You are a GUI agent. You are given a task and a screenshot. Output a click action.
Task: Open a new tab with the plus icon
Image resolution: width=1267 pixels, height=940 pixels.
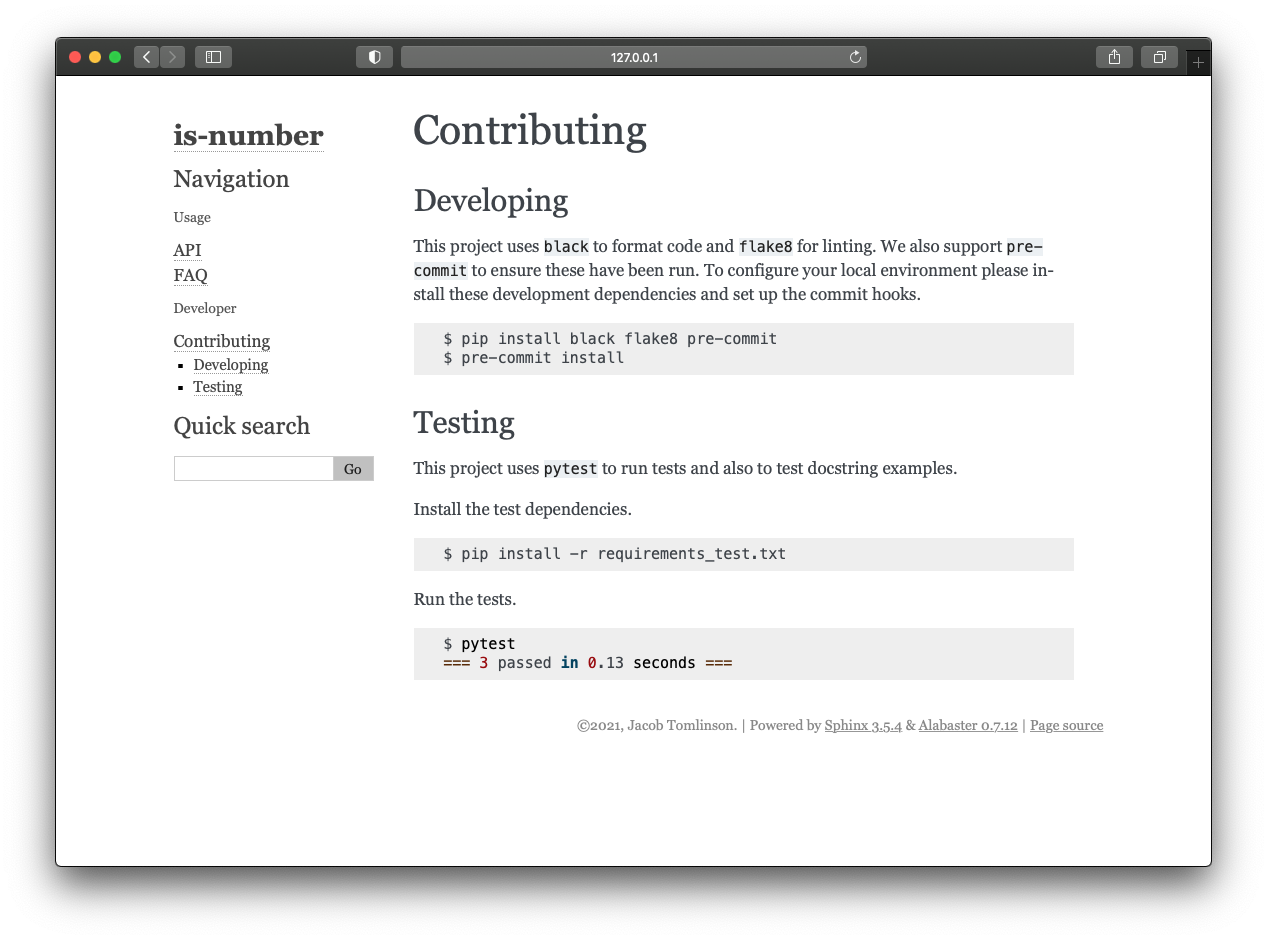[x=1197, y=61]
